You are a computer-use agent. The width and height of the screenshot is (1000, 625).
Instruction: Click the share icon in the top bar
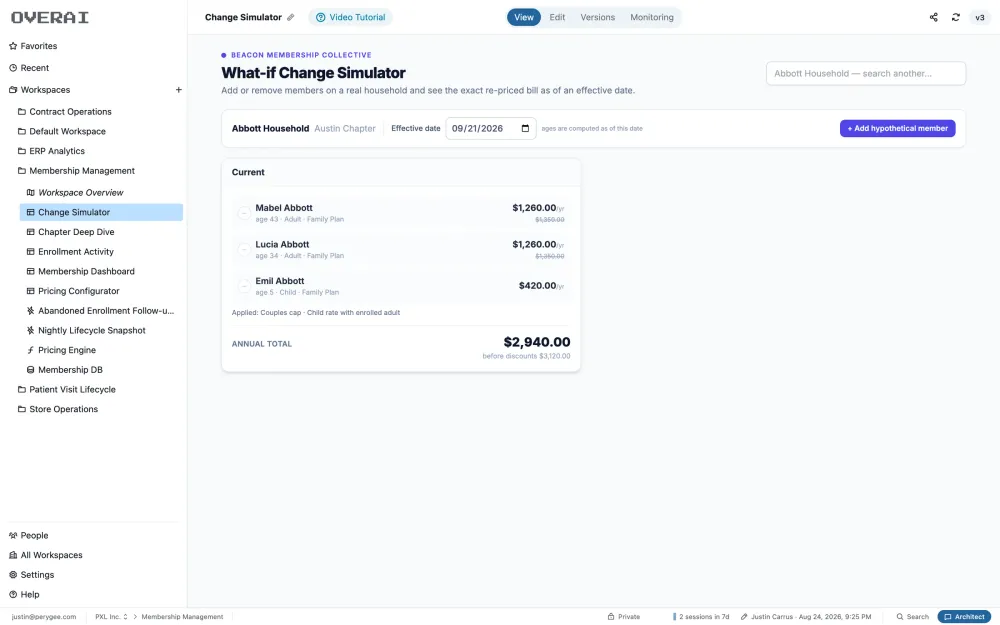pos(934,17)
